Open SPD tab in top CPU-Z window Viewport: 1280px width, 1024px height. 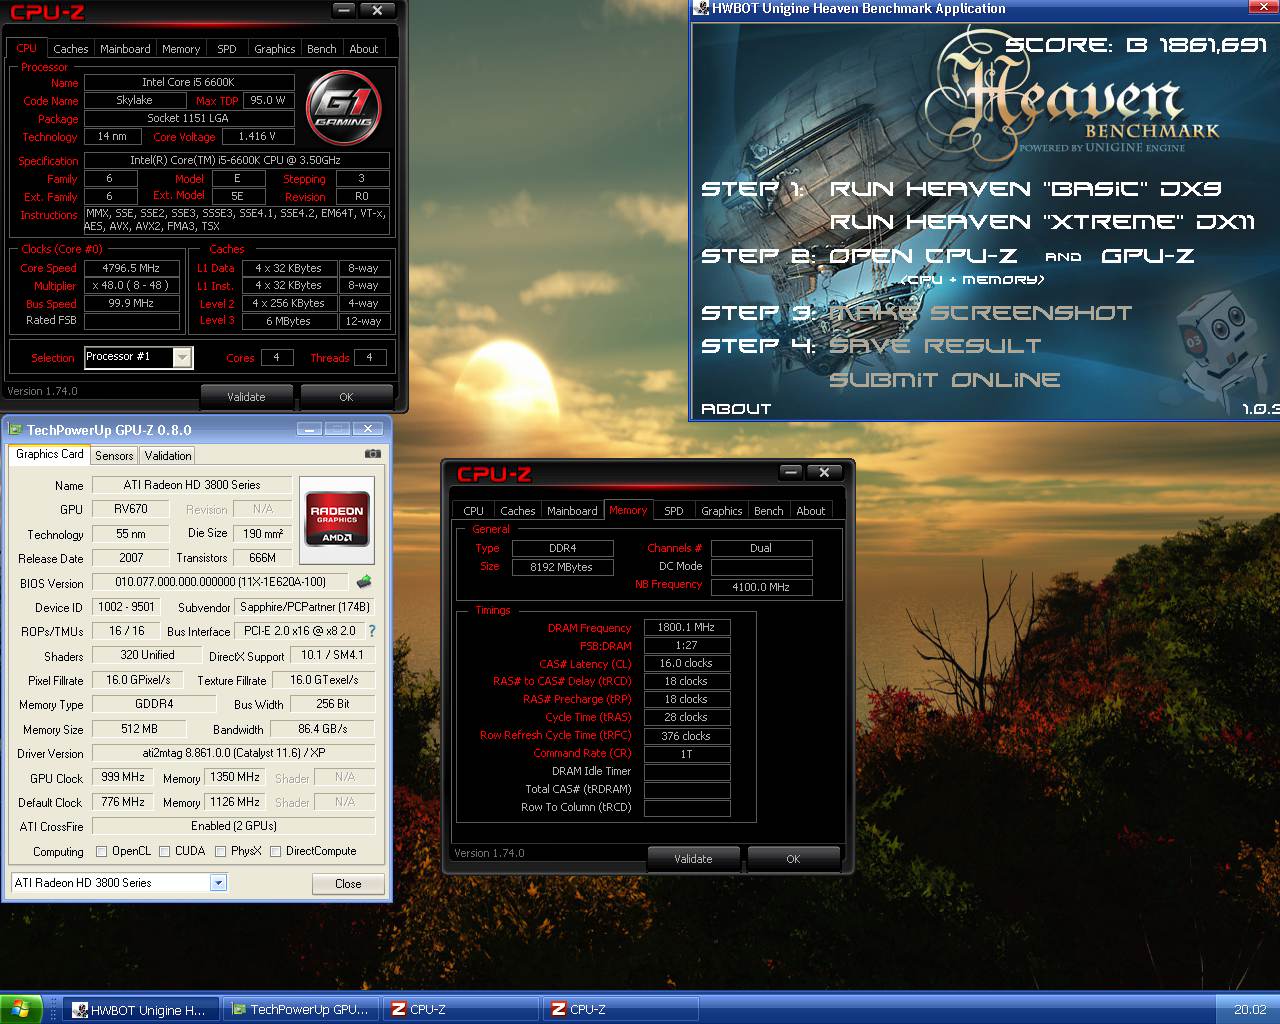coord(227,49)
